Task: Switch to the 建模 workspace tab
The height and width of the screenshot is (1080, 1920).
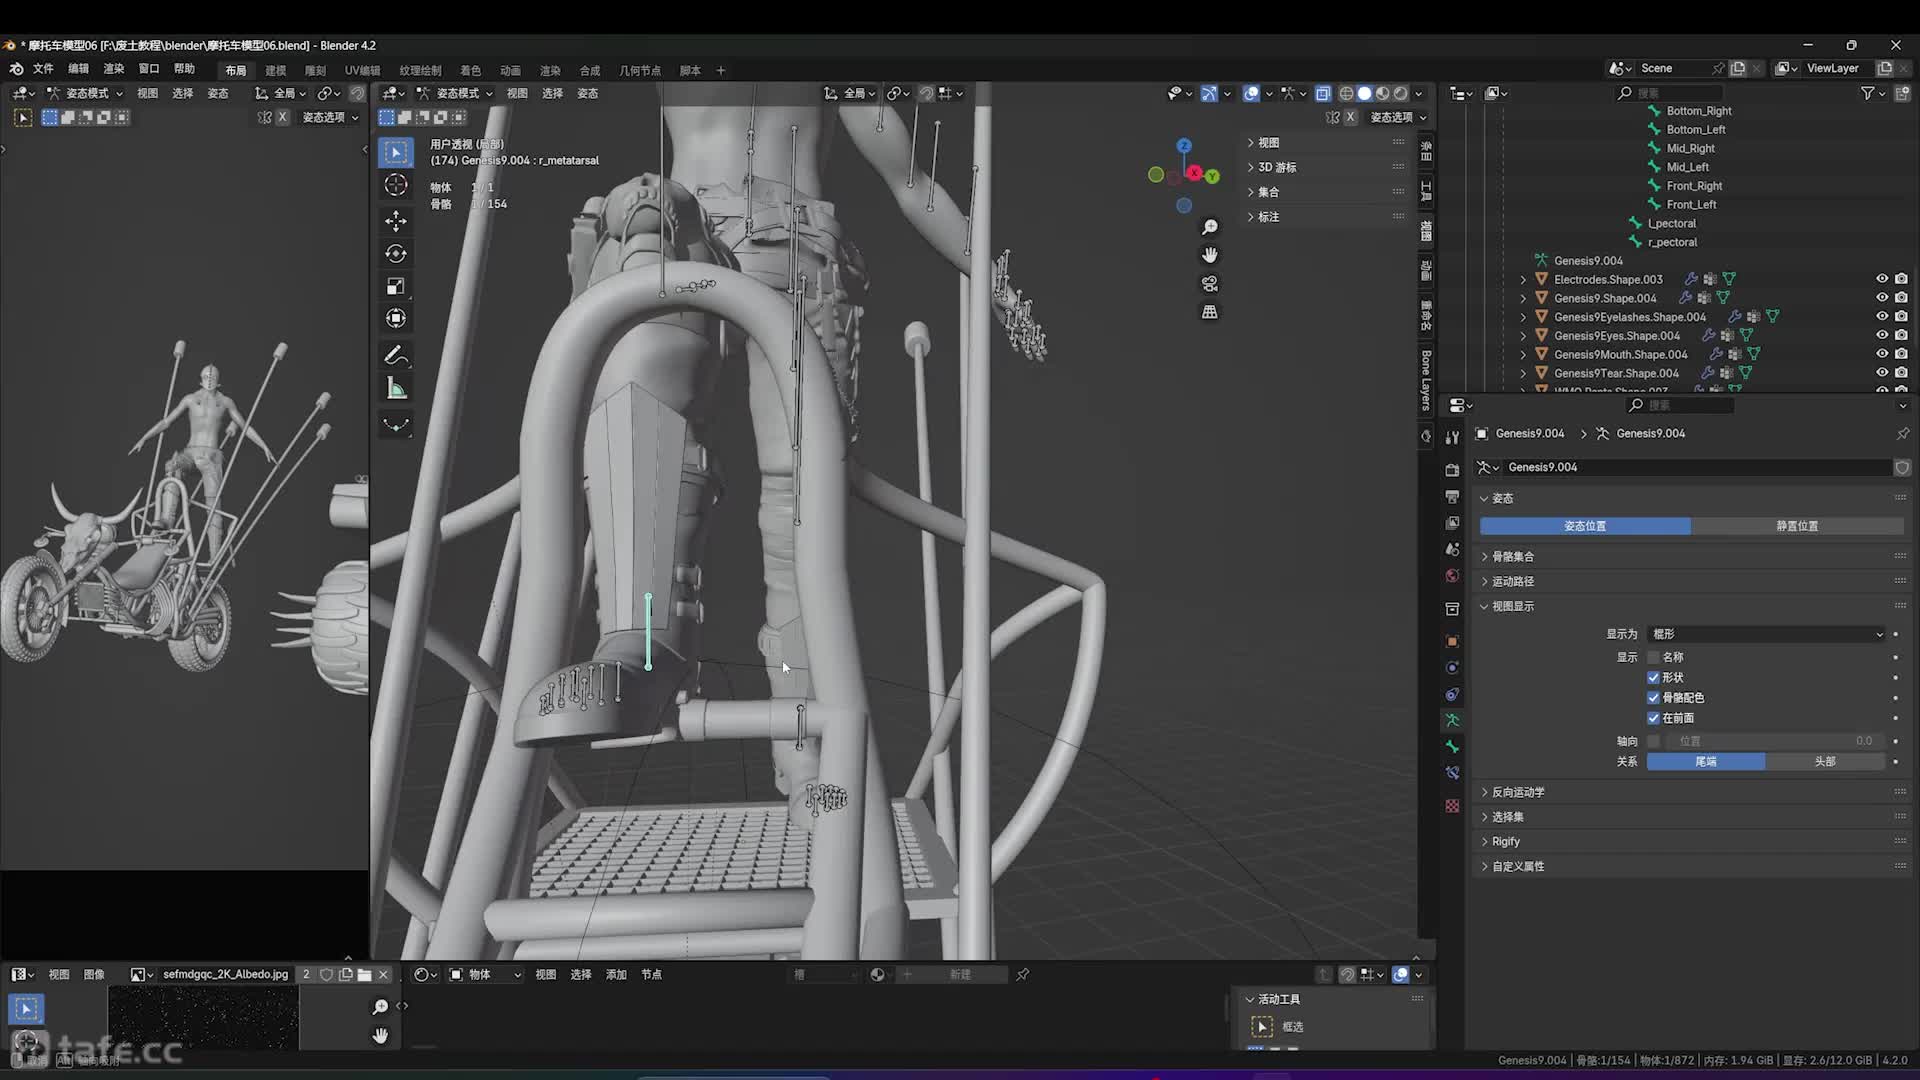Action: (275, 70)
